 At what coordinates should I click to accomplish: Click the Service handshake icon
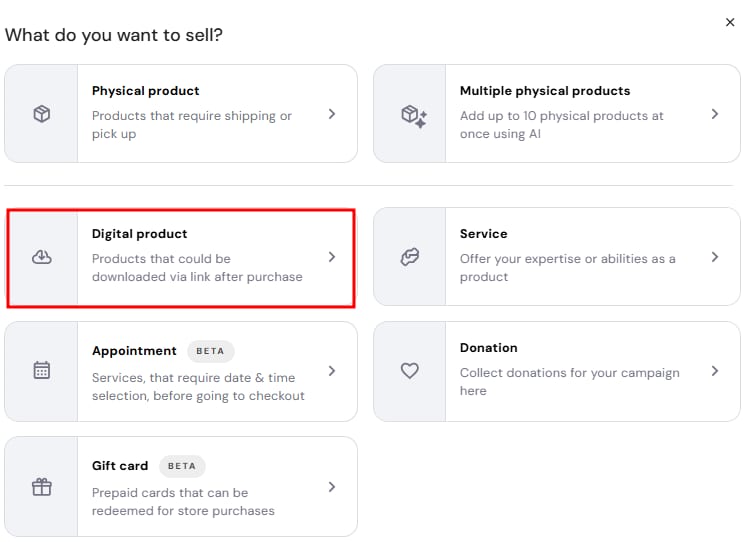pyautogui.click(x=410, y=257)
